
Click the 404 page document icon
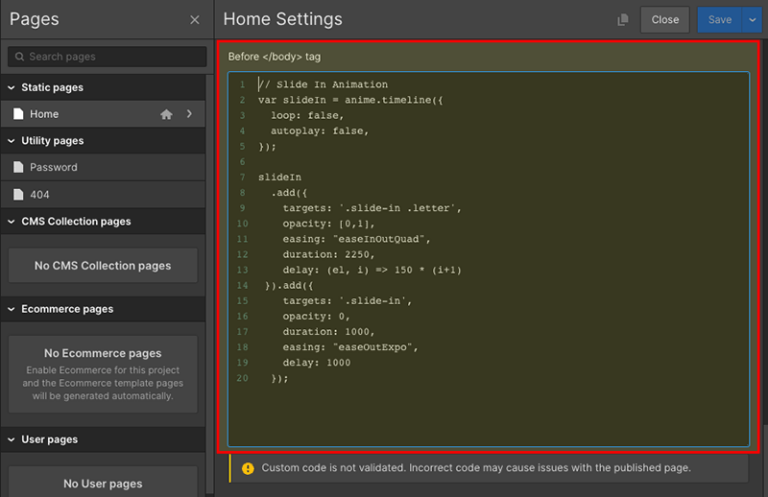[x=18, y=195]
